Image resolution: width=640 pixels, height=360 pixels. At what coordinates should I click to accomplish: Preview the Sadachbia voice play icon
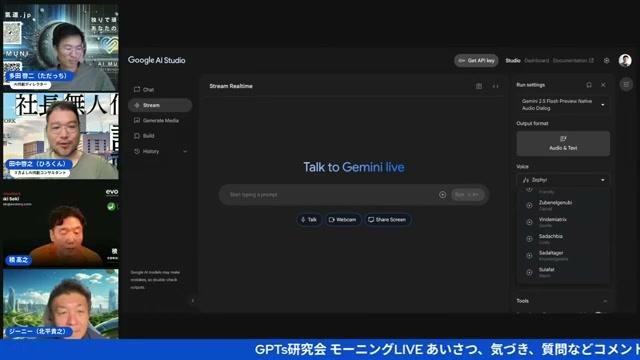[529, 239]
